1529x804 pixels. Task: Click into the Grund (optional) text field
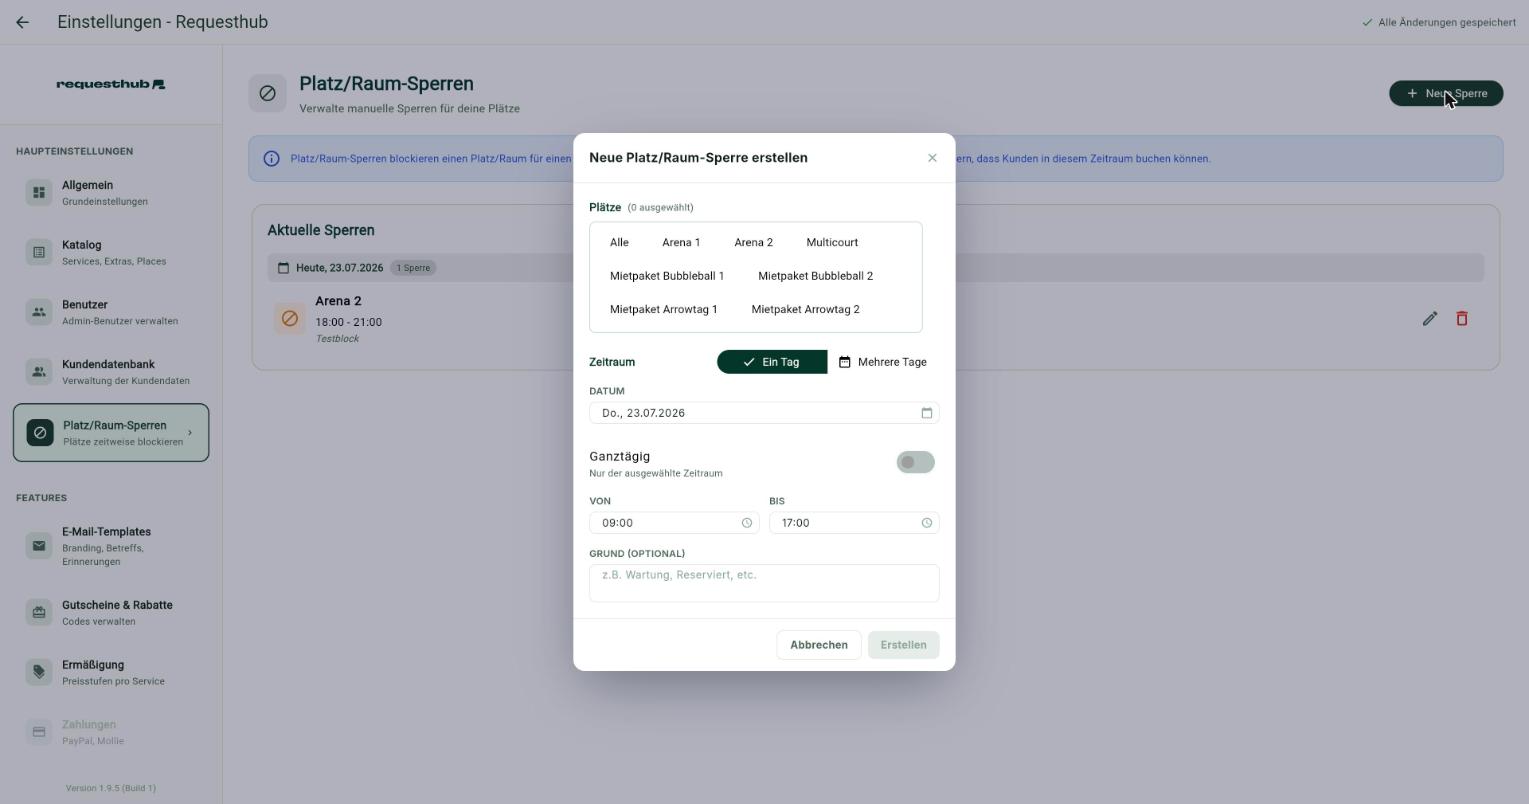click(764, 583)
